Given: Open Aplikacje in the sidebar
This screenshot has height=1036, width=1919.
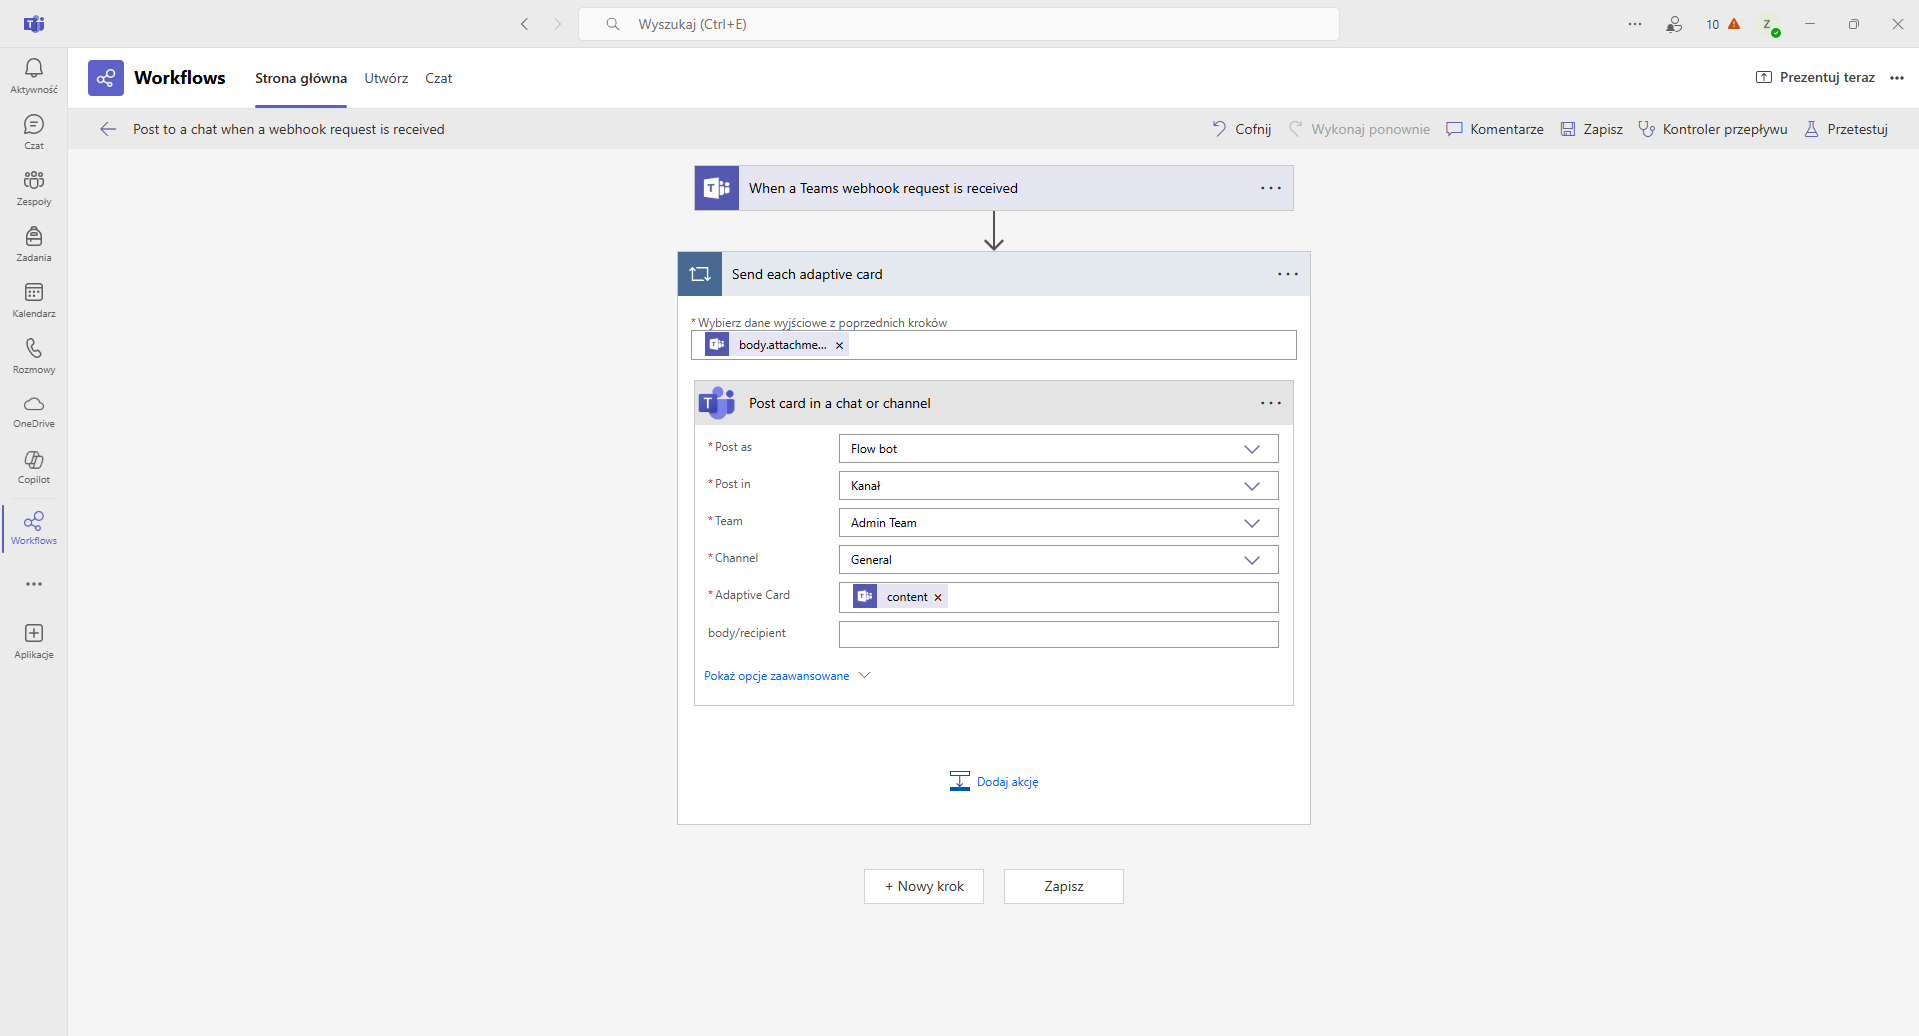Looking at the screenshot, I should (34, 641).
